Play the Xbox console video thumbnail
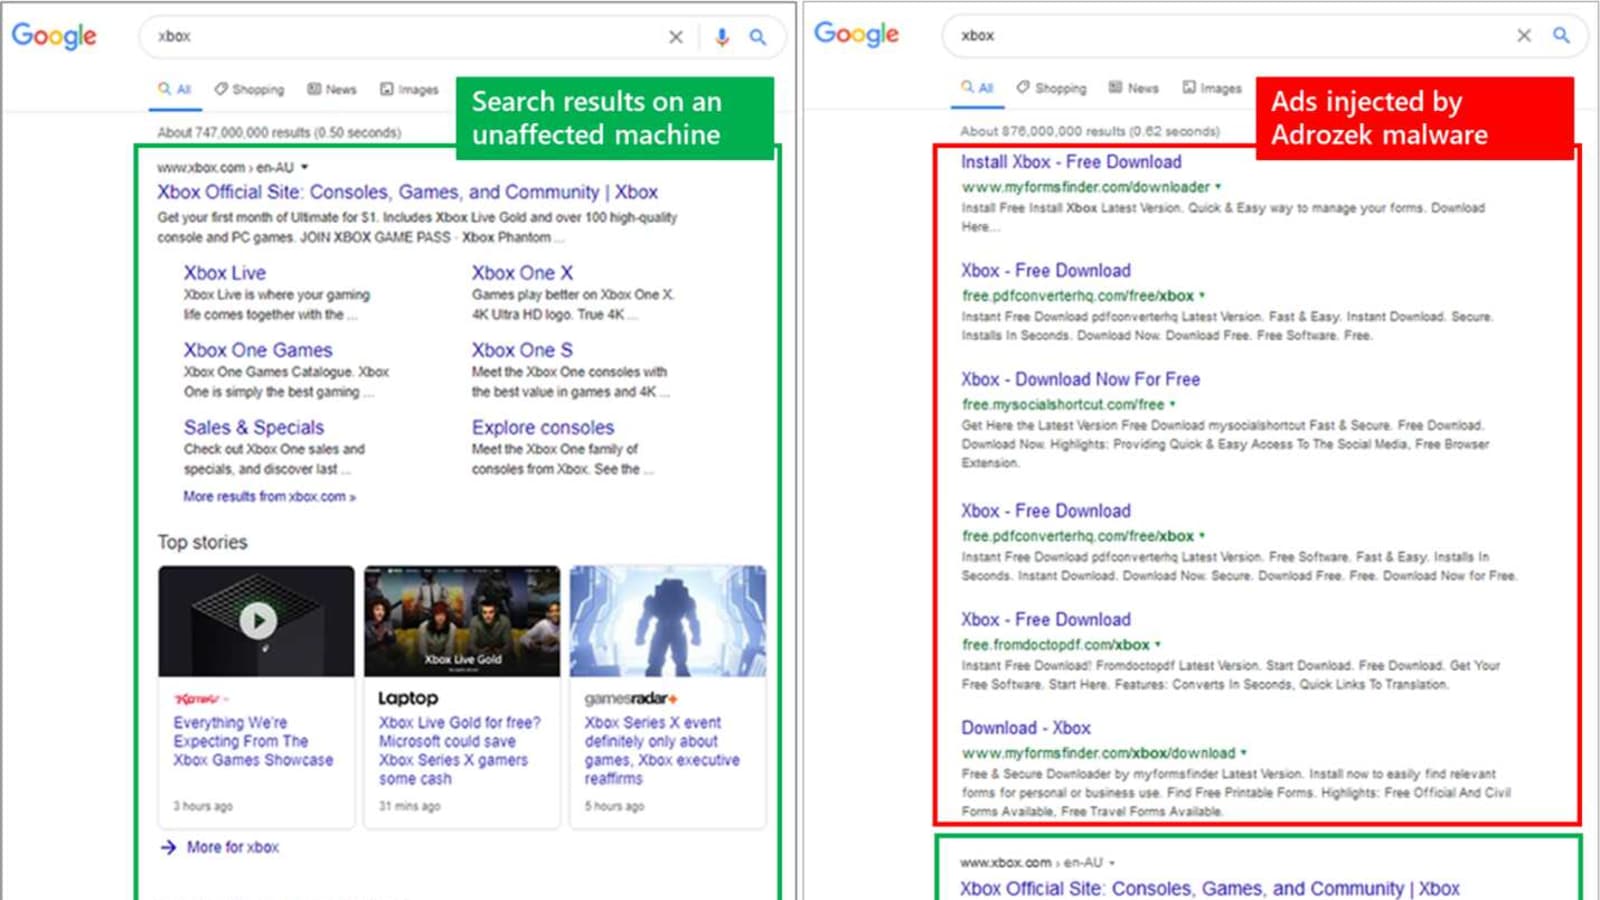The image size is (1600, 900). point(257,621)
